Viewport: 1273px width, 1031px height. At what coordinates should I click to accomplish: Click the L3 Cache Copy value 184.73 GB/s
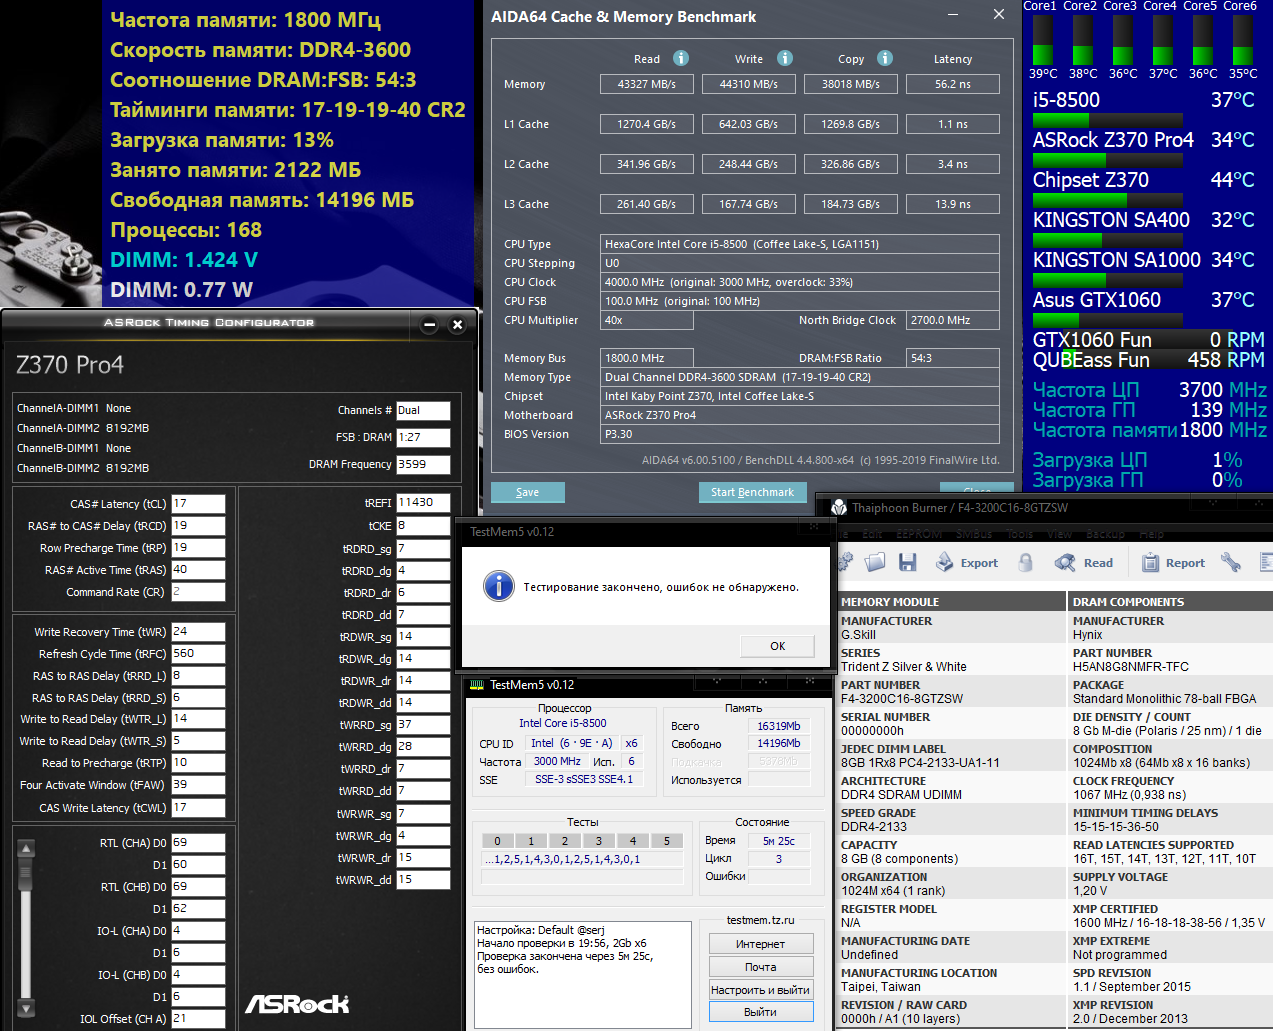pyautogui.click(x=850, y=204)
